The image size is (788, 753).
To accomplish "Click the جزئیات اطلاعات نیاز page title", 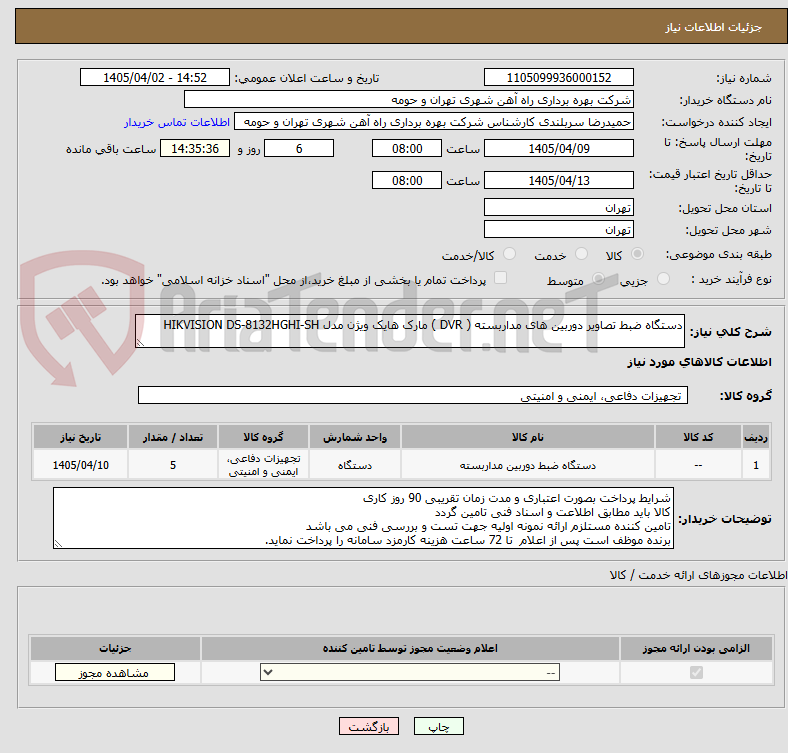I will [x=714, y=27].
